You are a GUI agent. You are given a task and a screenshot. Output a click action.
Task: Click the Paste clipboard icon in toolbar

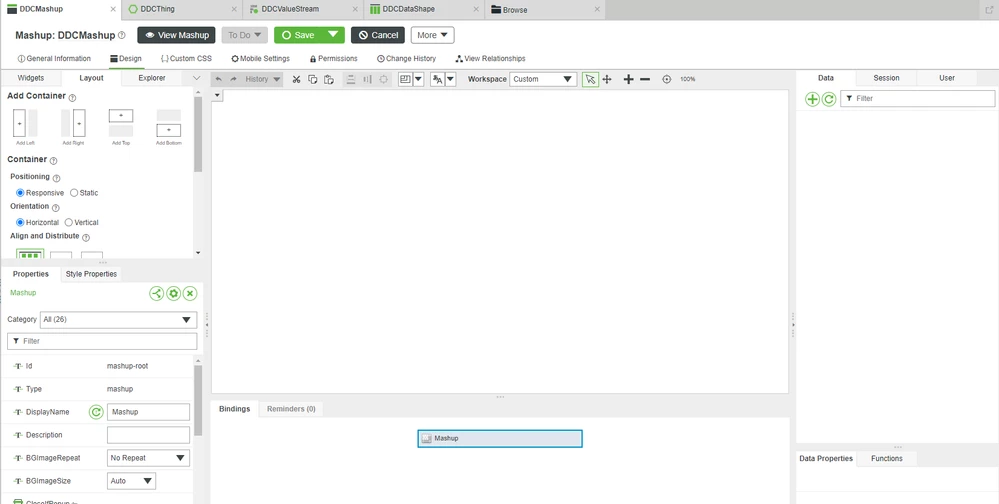coord(329,80)
